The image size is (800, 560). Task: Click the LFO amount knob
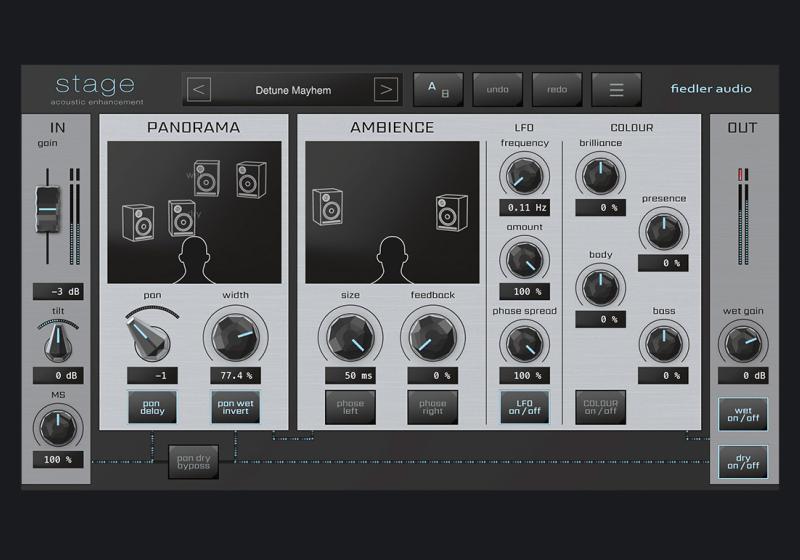pyautogui.click(x=524, y=260)
